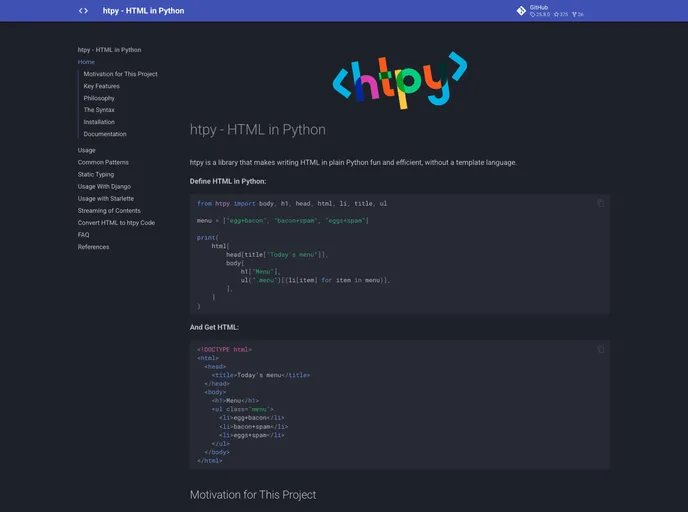
Task: Open the FAQ page in sidebar
Action: click(x=83, y=235)
